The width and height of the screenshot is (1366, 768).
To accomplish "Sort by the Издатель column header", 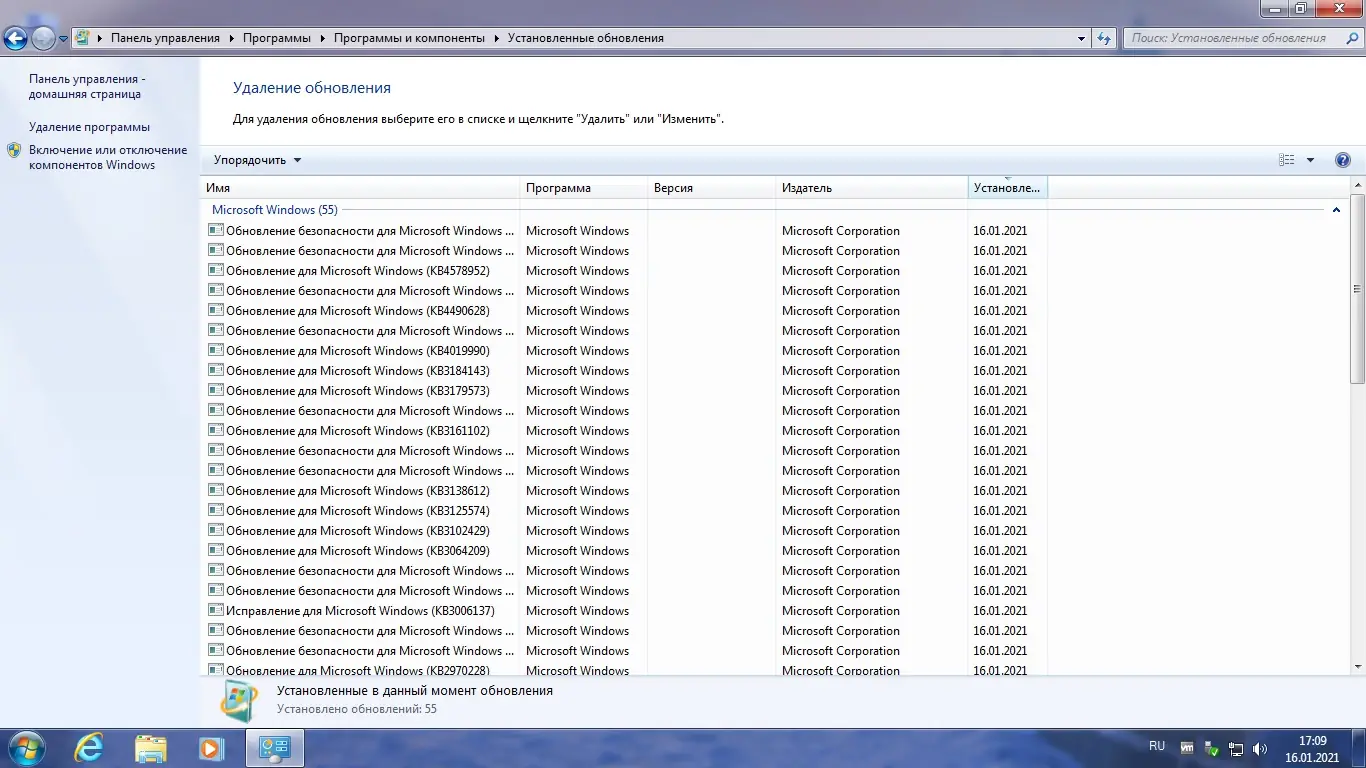I will tap(872, 188).
